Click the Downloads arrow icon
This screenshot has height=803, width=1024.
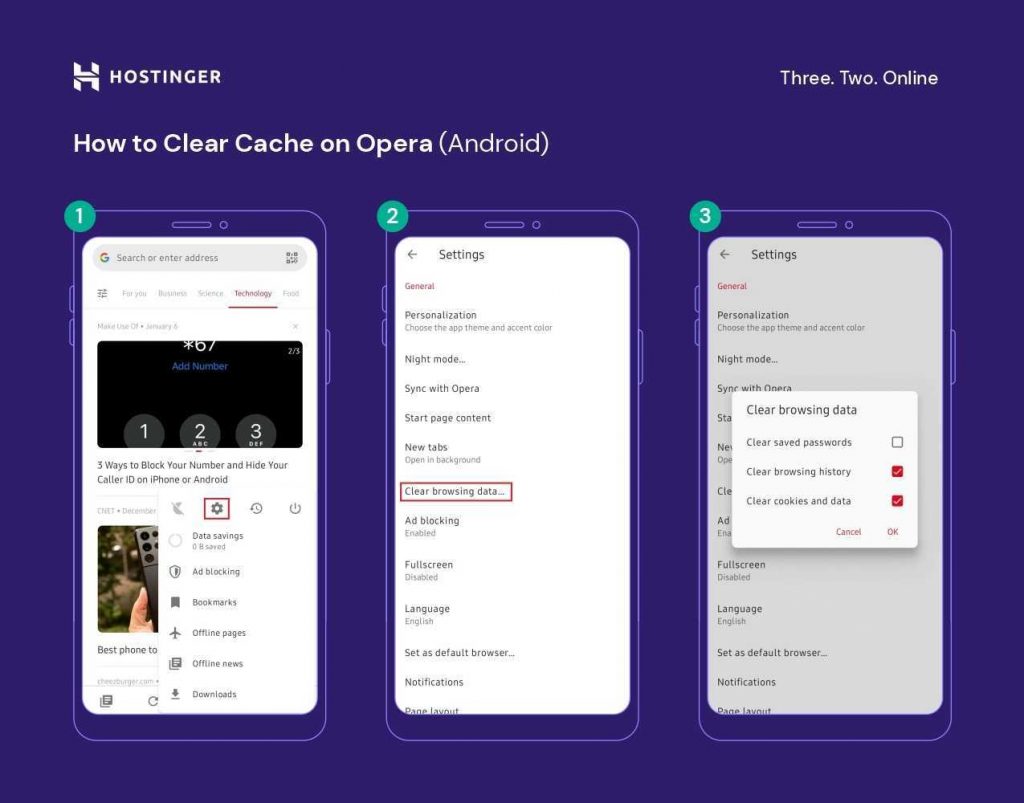pos(175,694)
